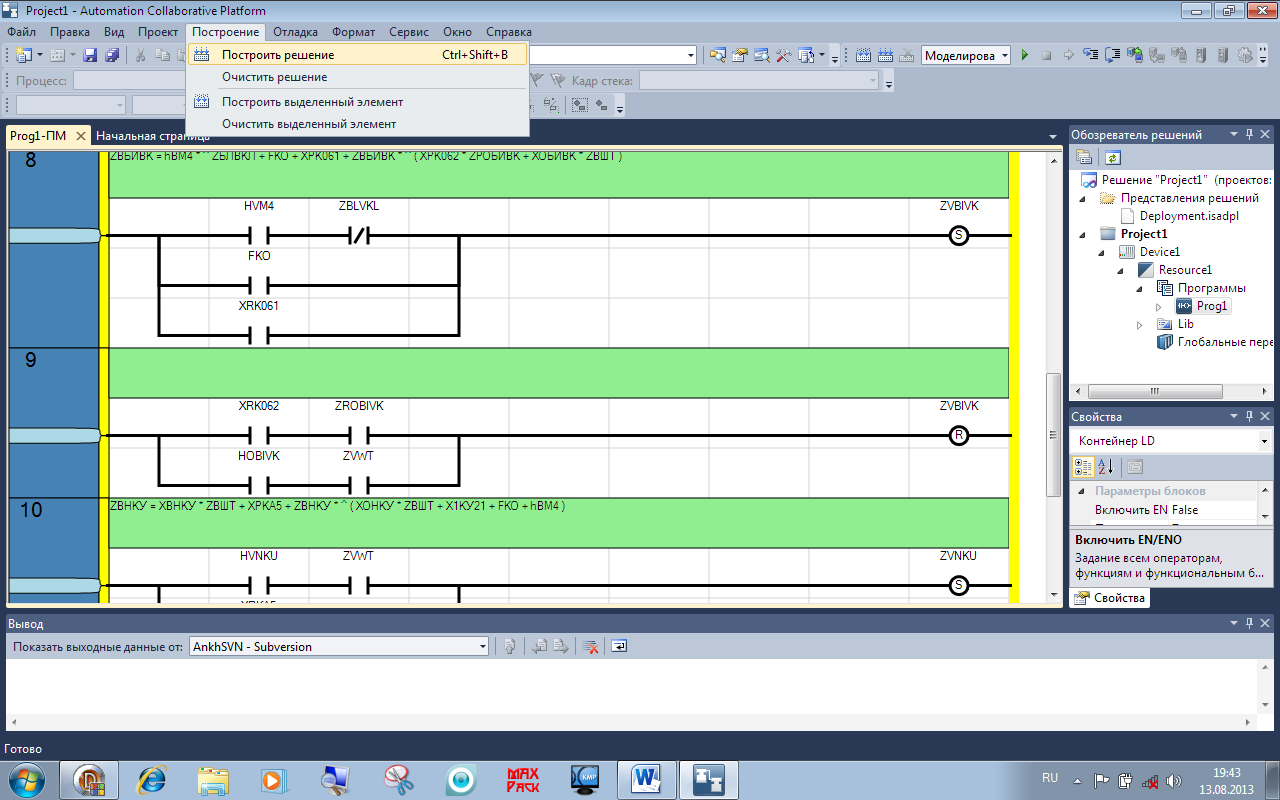Open the Контейнер LD dropdown in Properties
This screenshot has height=800, width=1280.
[x=1264, y=441]
